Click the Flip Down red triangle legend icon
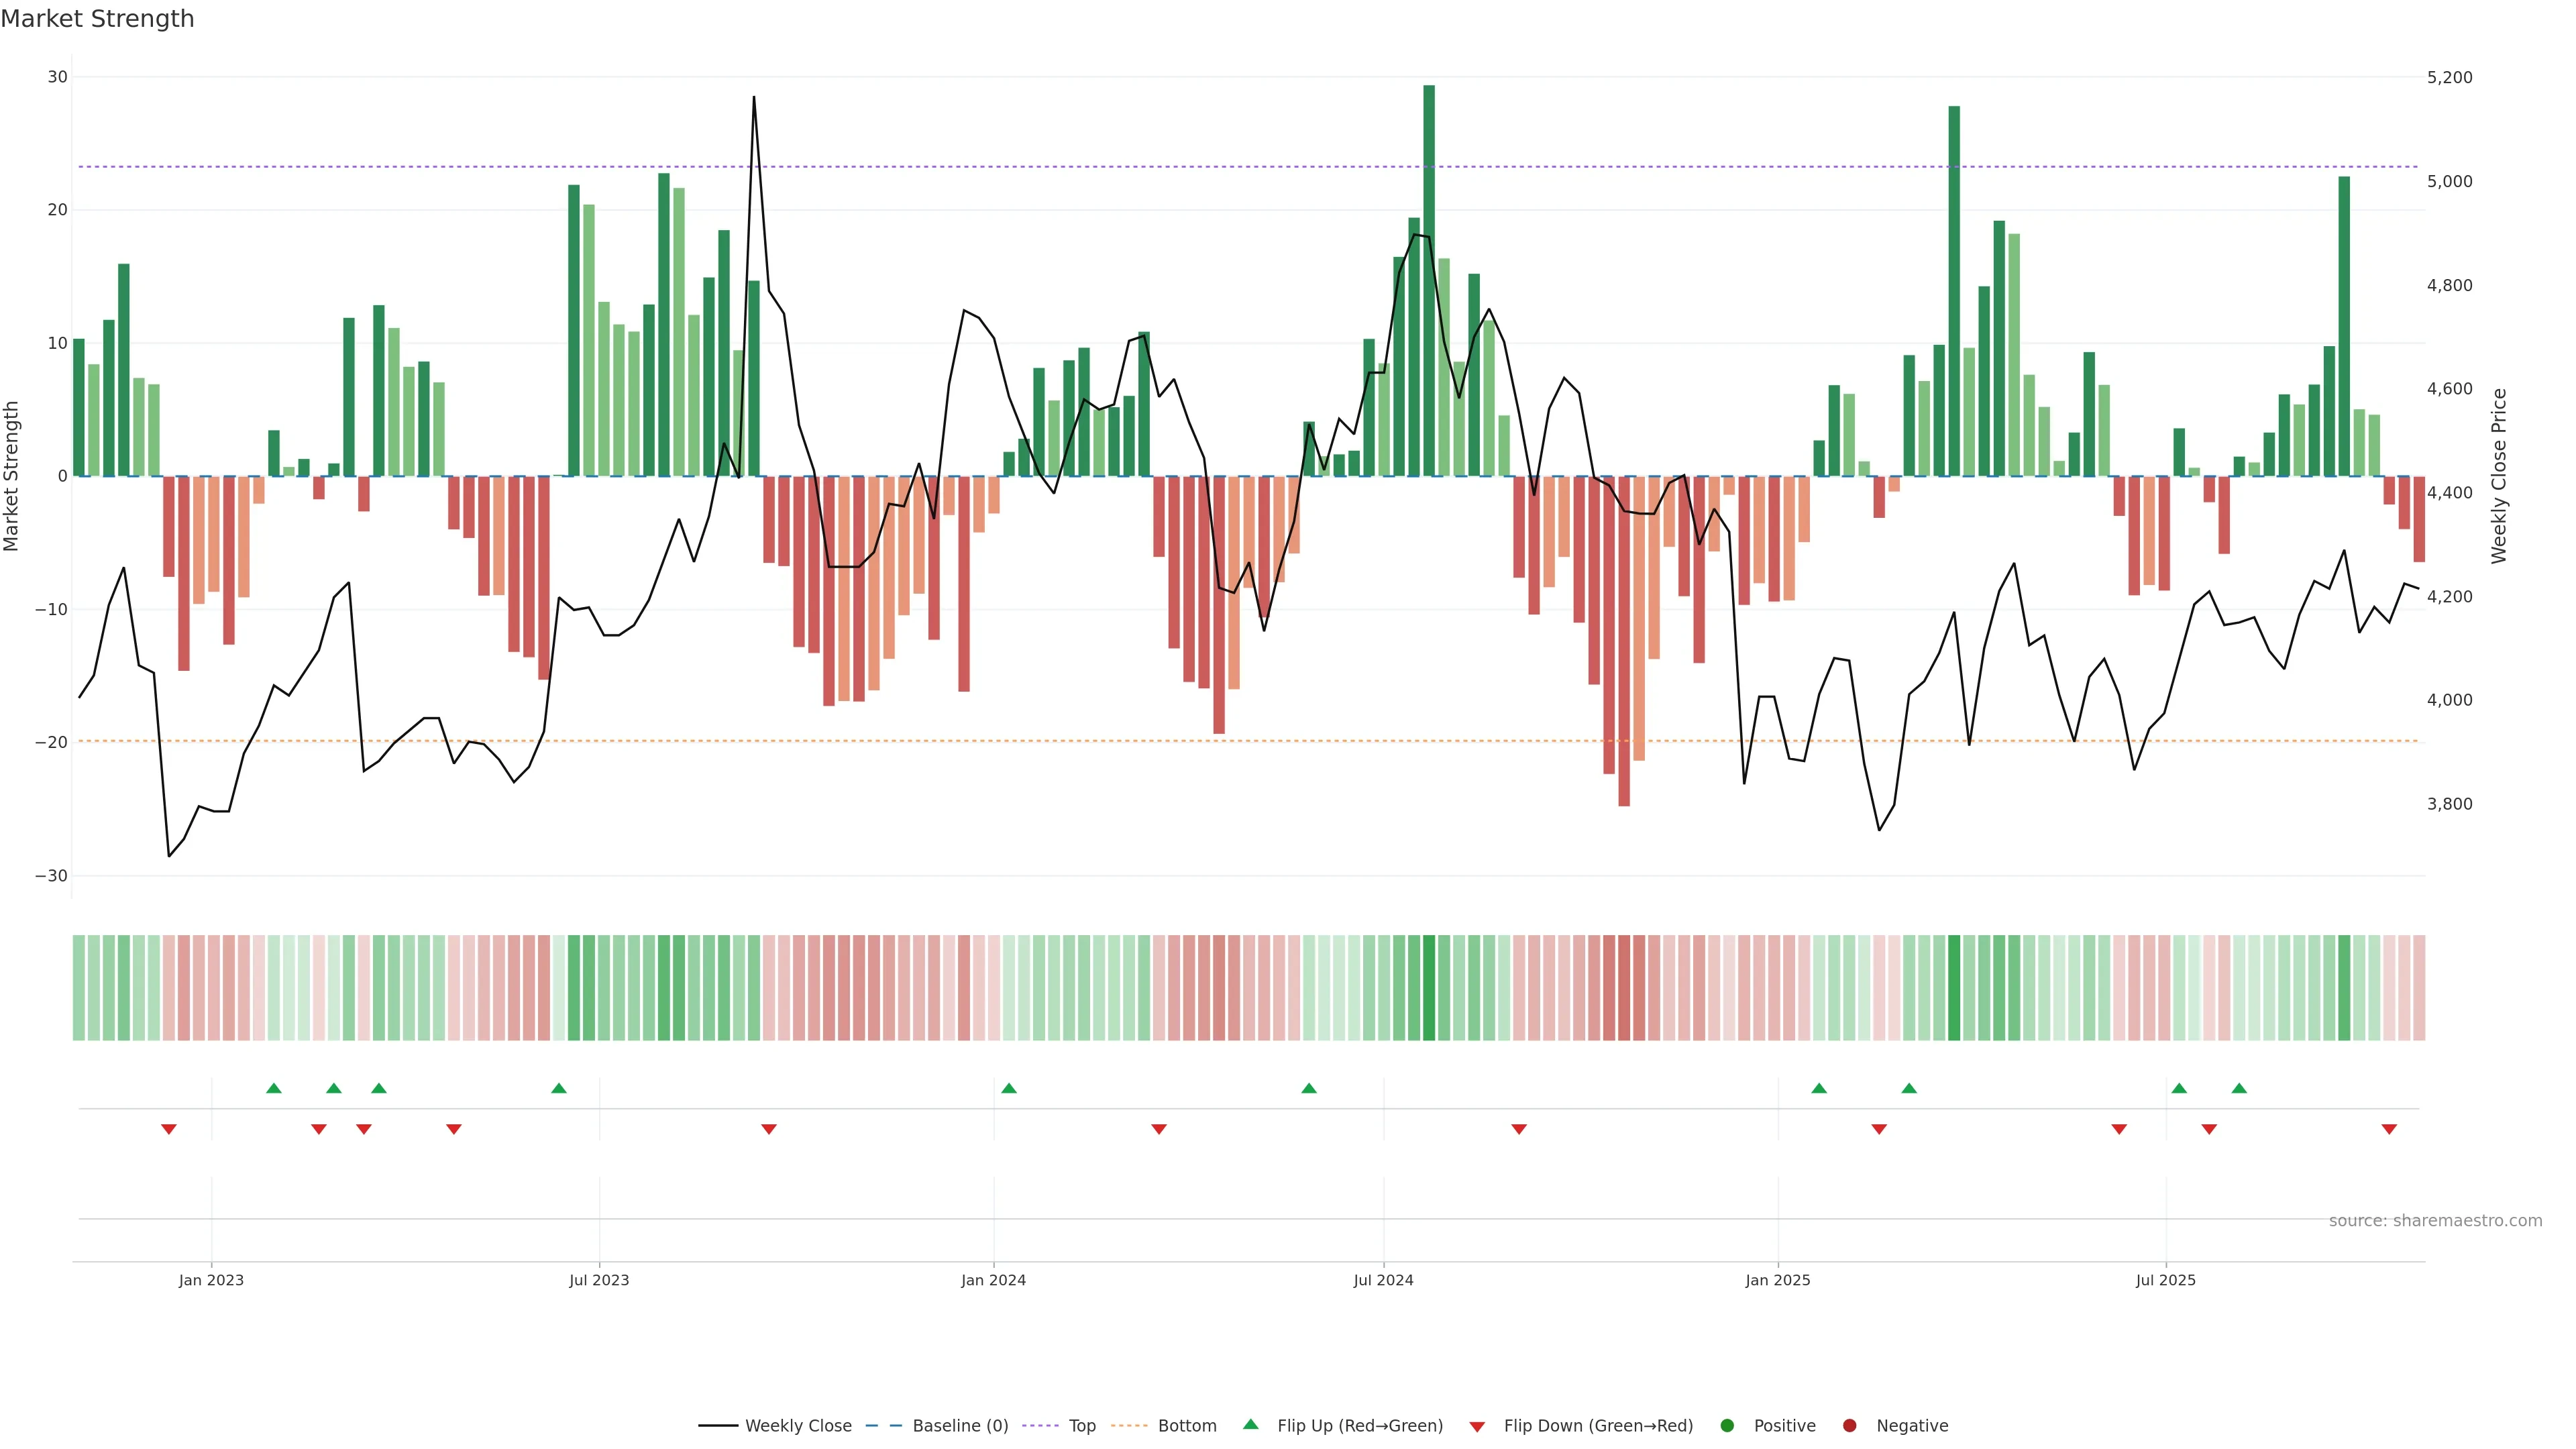 pos(1477,1426)
